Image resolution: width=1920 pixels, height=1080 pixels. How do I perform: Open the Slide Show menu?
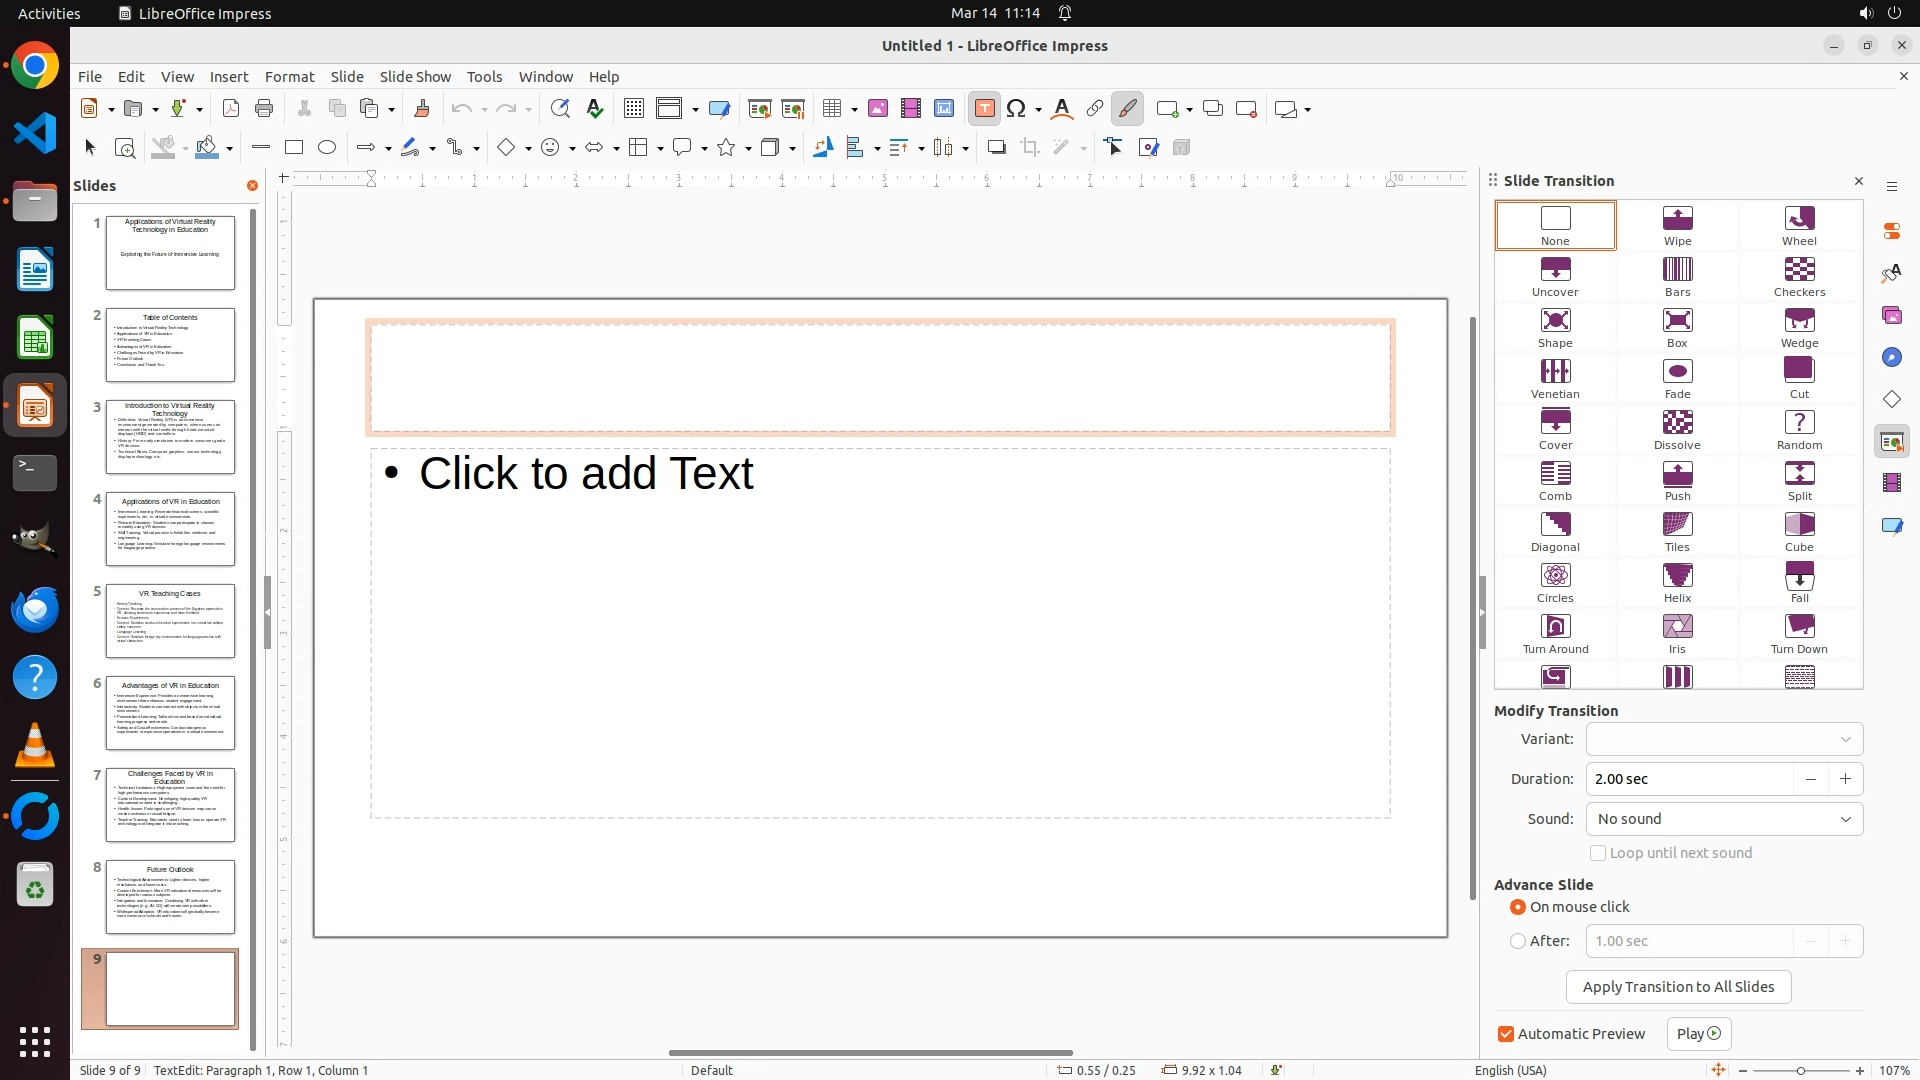pyautogui.click(x=415, y=77)
